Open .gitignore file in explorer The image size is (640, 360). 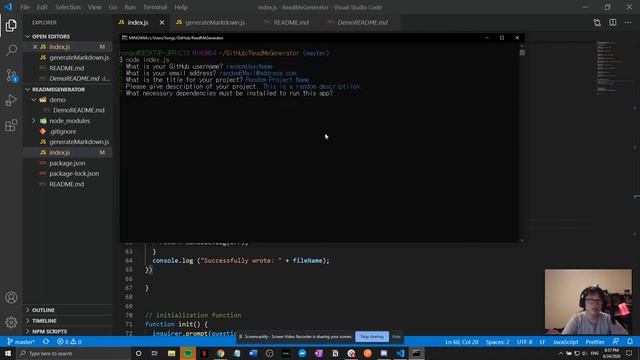pyautogui.click(x=62, y=131)
